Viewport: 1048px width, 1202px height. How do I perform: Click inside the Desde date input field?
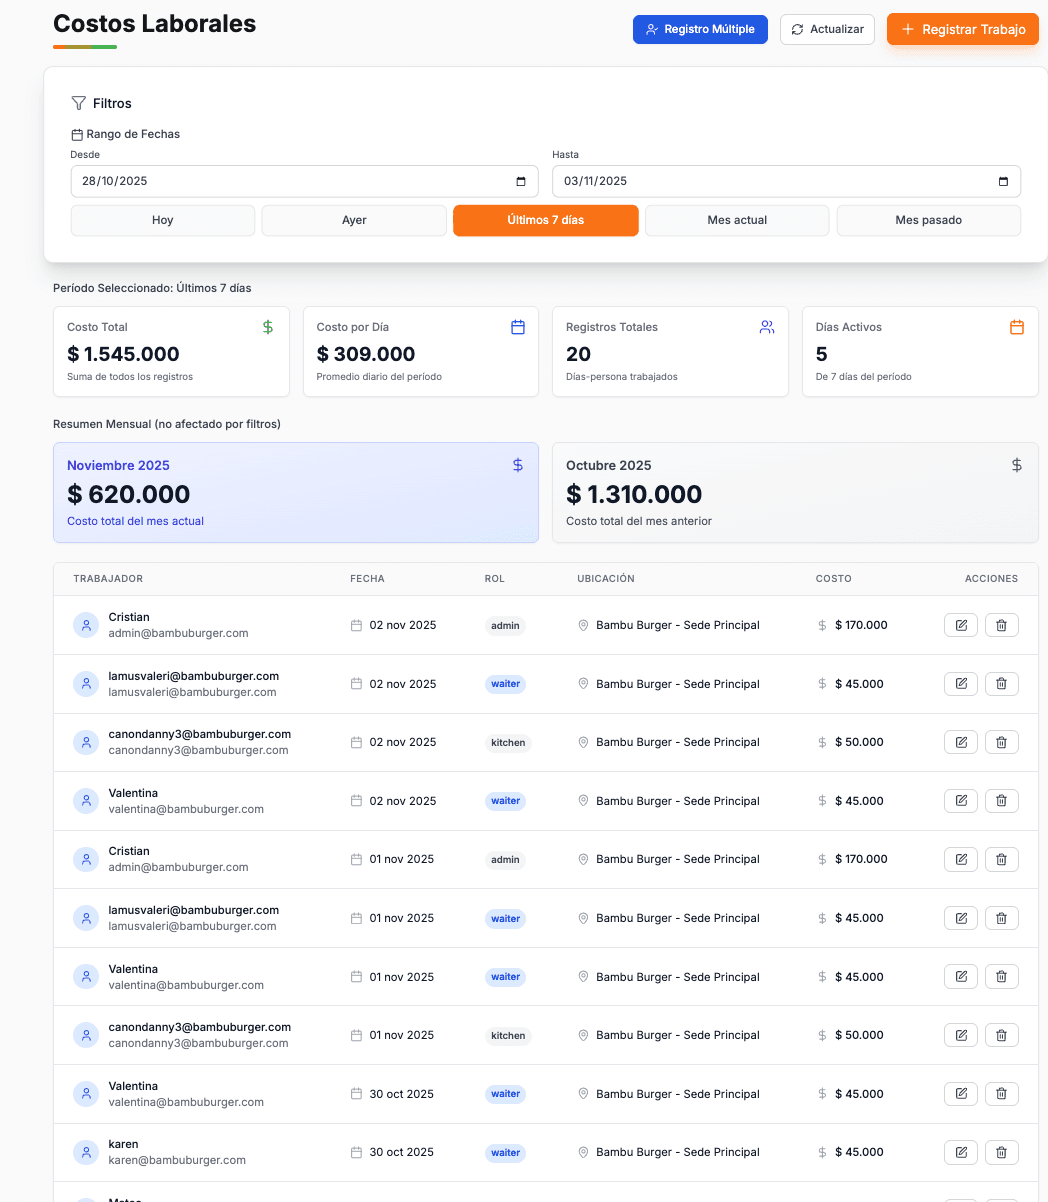280,181
